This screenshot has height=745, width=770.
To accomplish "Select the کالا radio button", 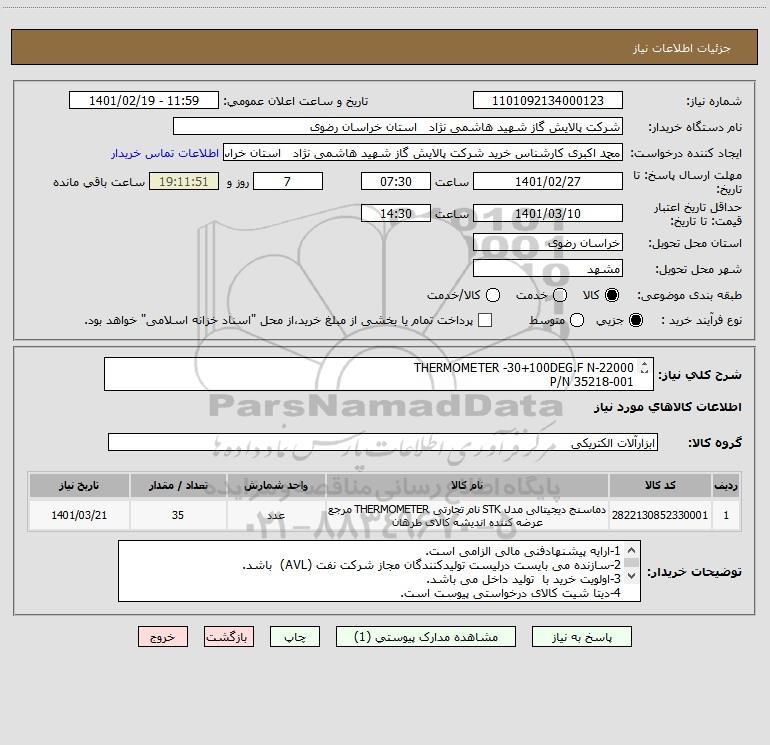I will click(612, 295).
